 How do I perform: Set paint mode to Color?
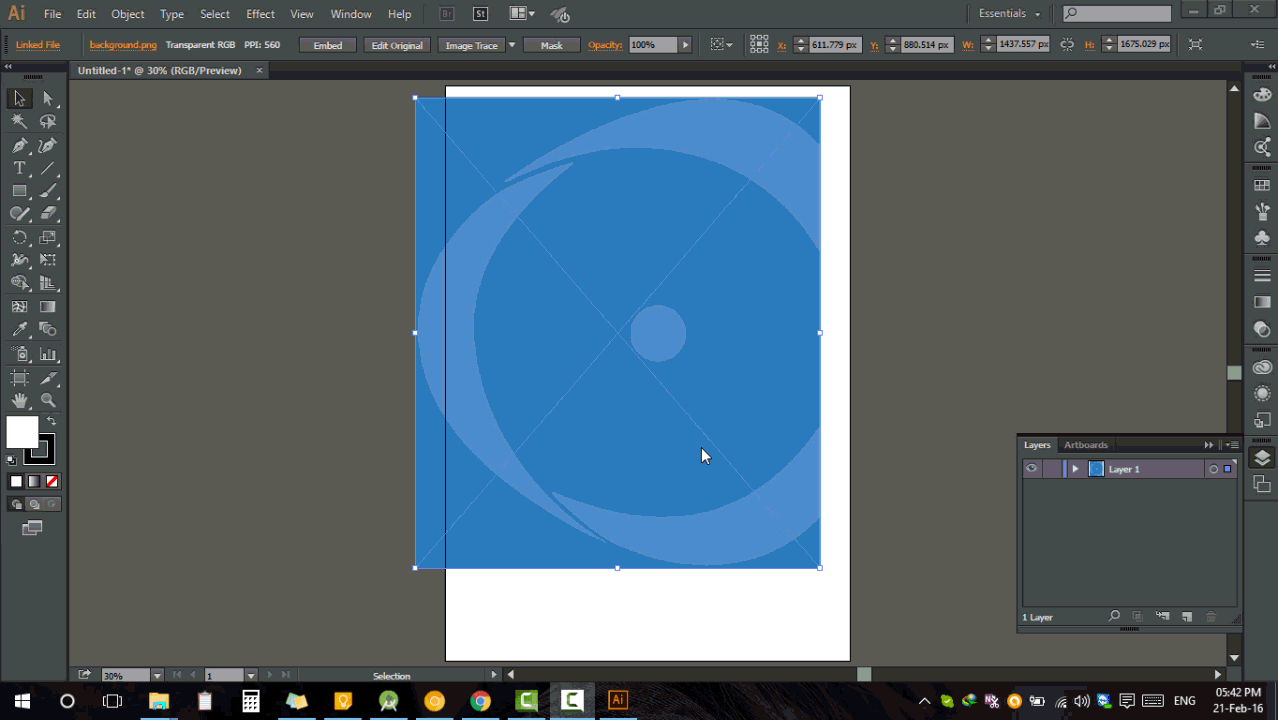16,482
